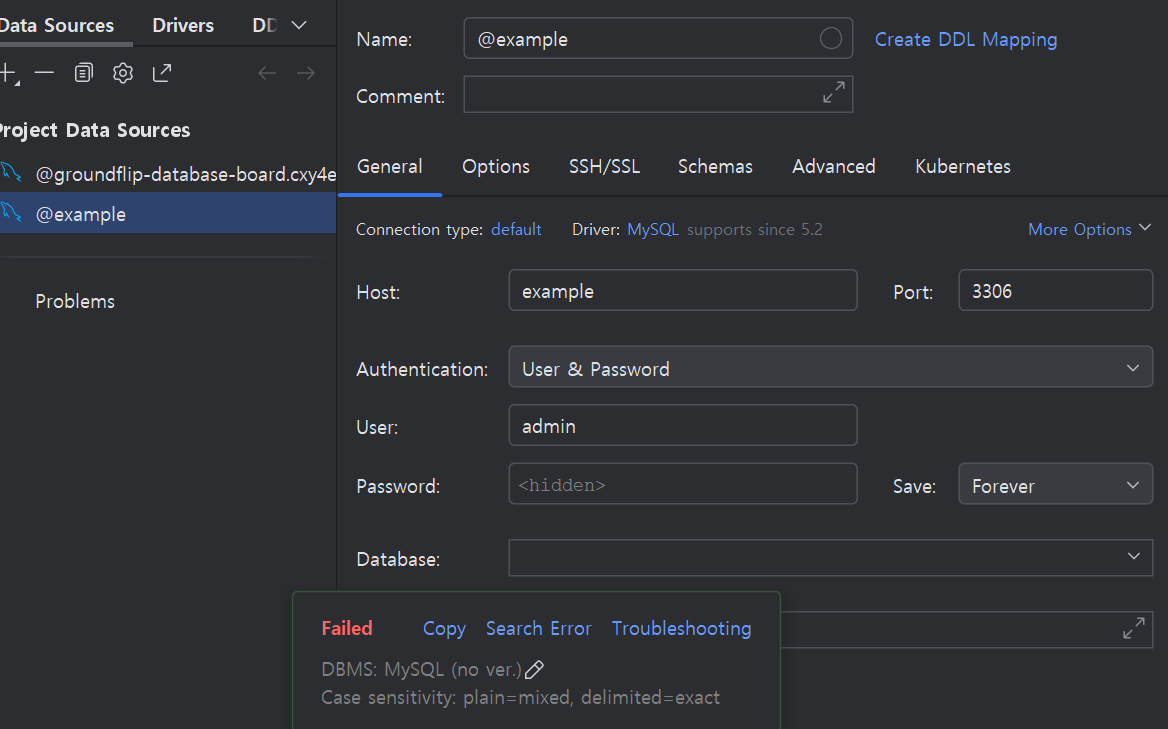Click the make global export arrow icon
The image size is (1168, 729).
pyautogui.click(x=162, y=73)
